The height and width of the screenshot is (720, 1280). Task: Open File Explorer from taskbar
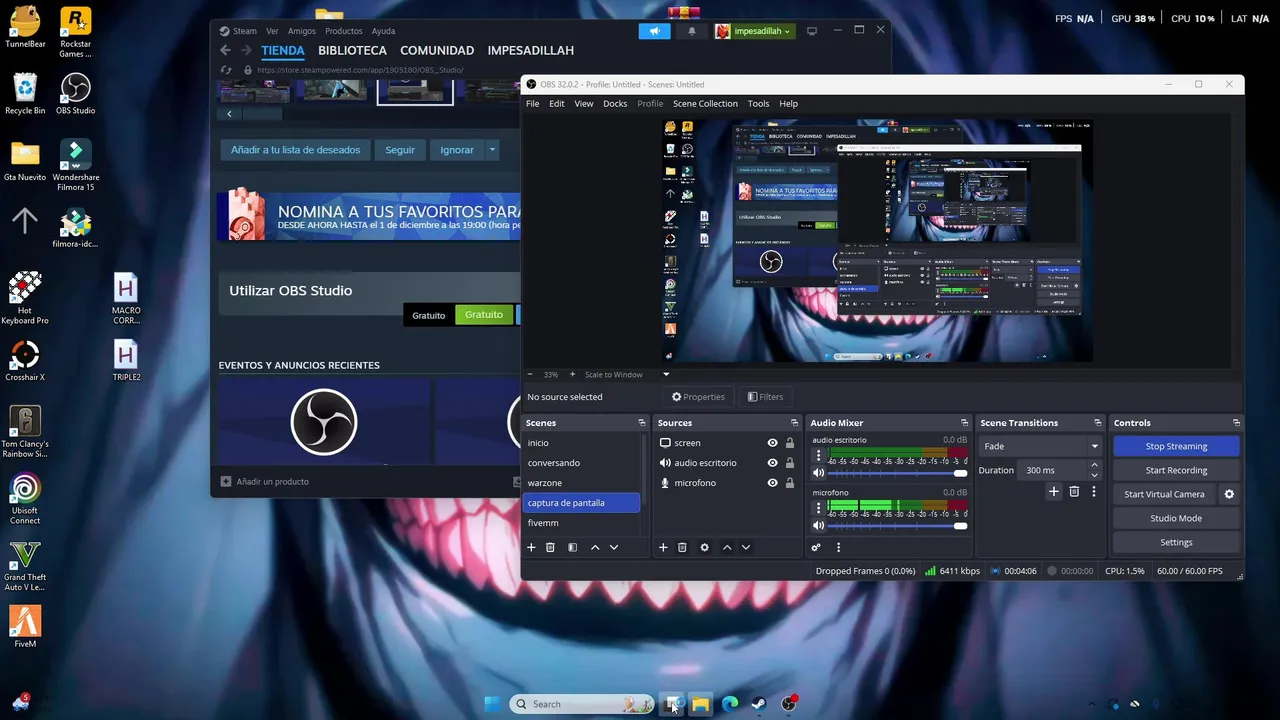[700, 704]
